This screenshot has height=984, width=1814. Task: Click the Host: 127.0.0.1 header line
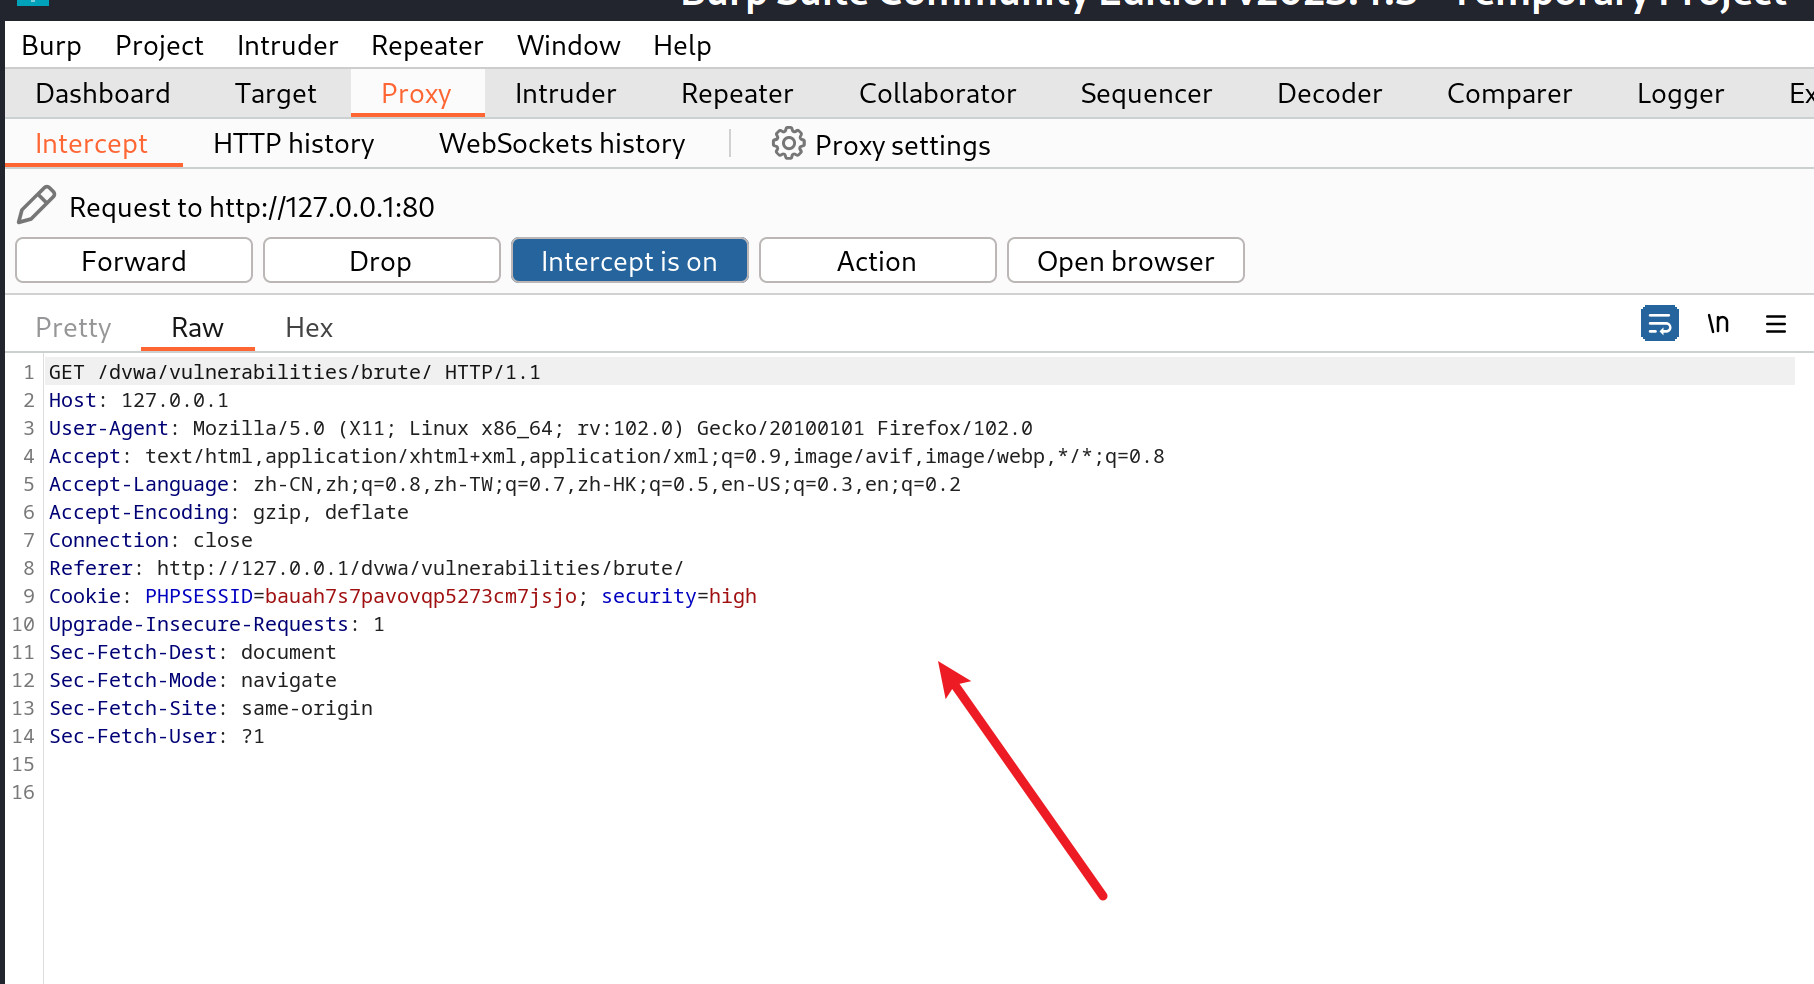(x=139, y=400)
